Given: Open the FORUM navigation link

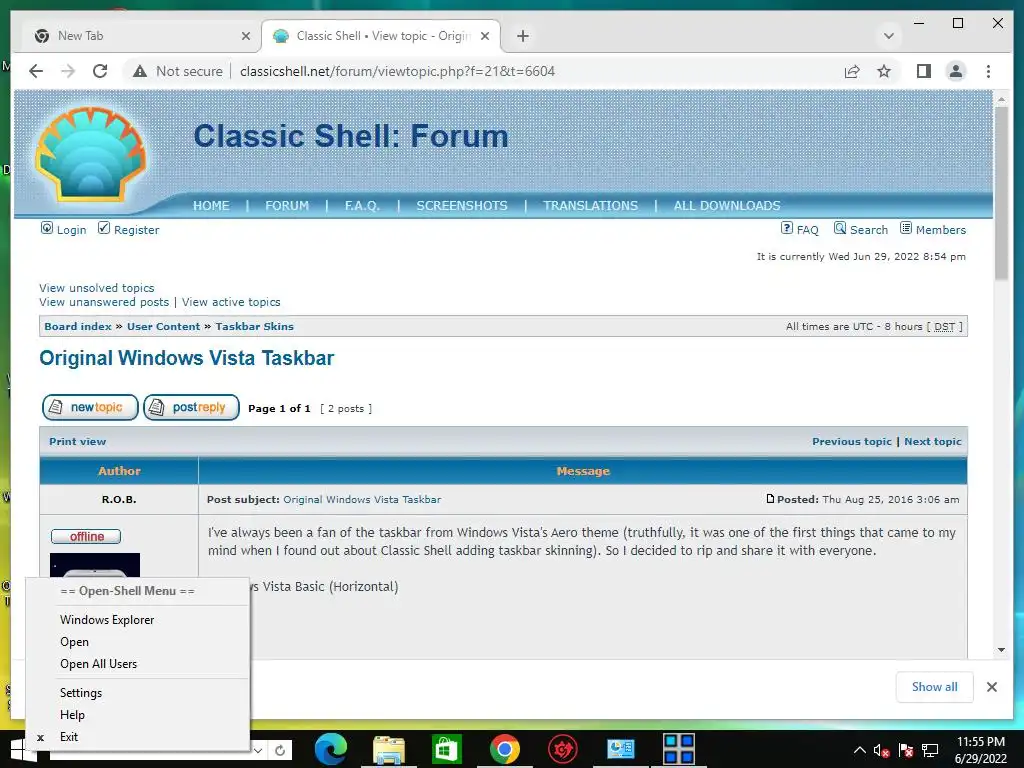Looking at the screenshot, I should [x=287, y=206].
